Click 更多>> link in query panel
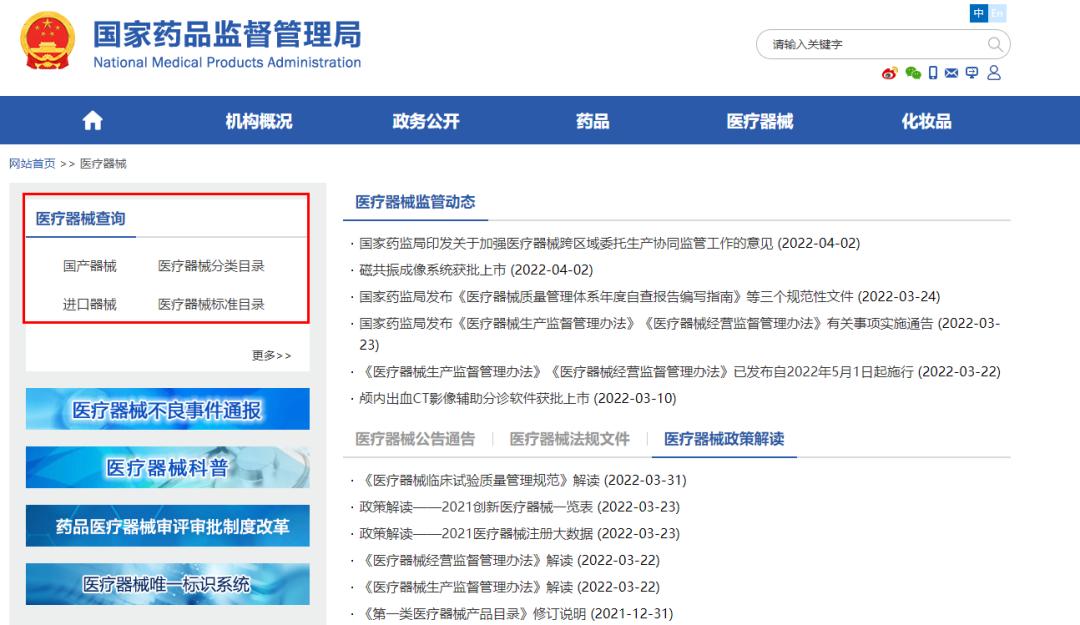This screenshot has height=625, width=1080. coord(271,356)
